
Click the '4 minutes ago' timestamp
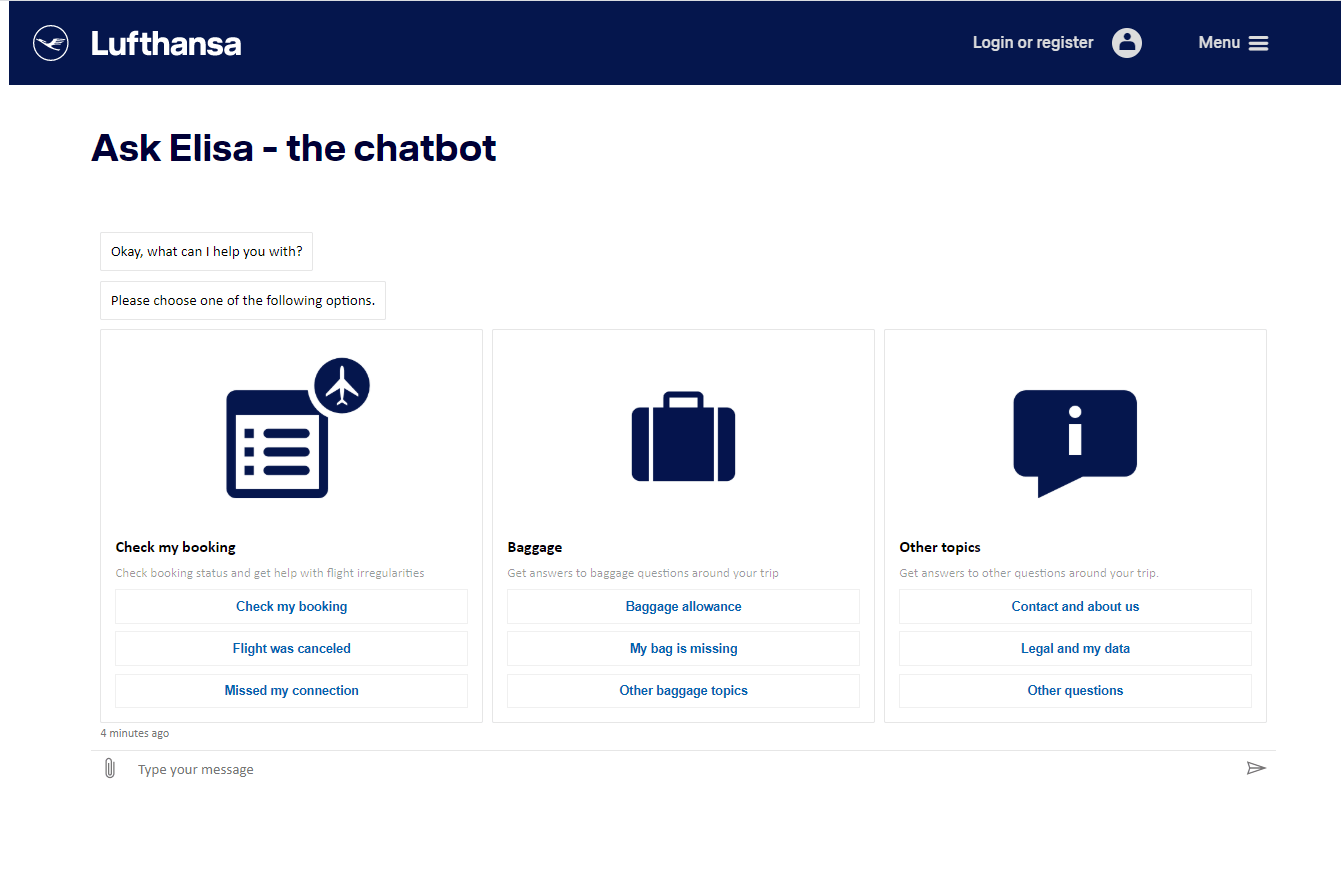[135, 733]
